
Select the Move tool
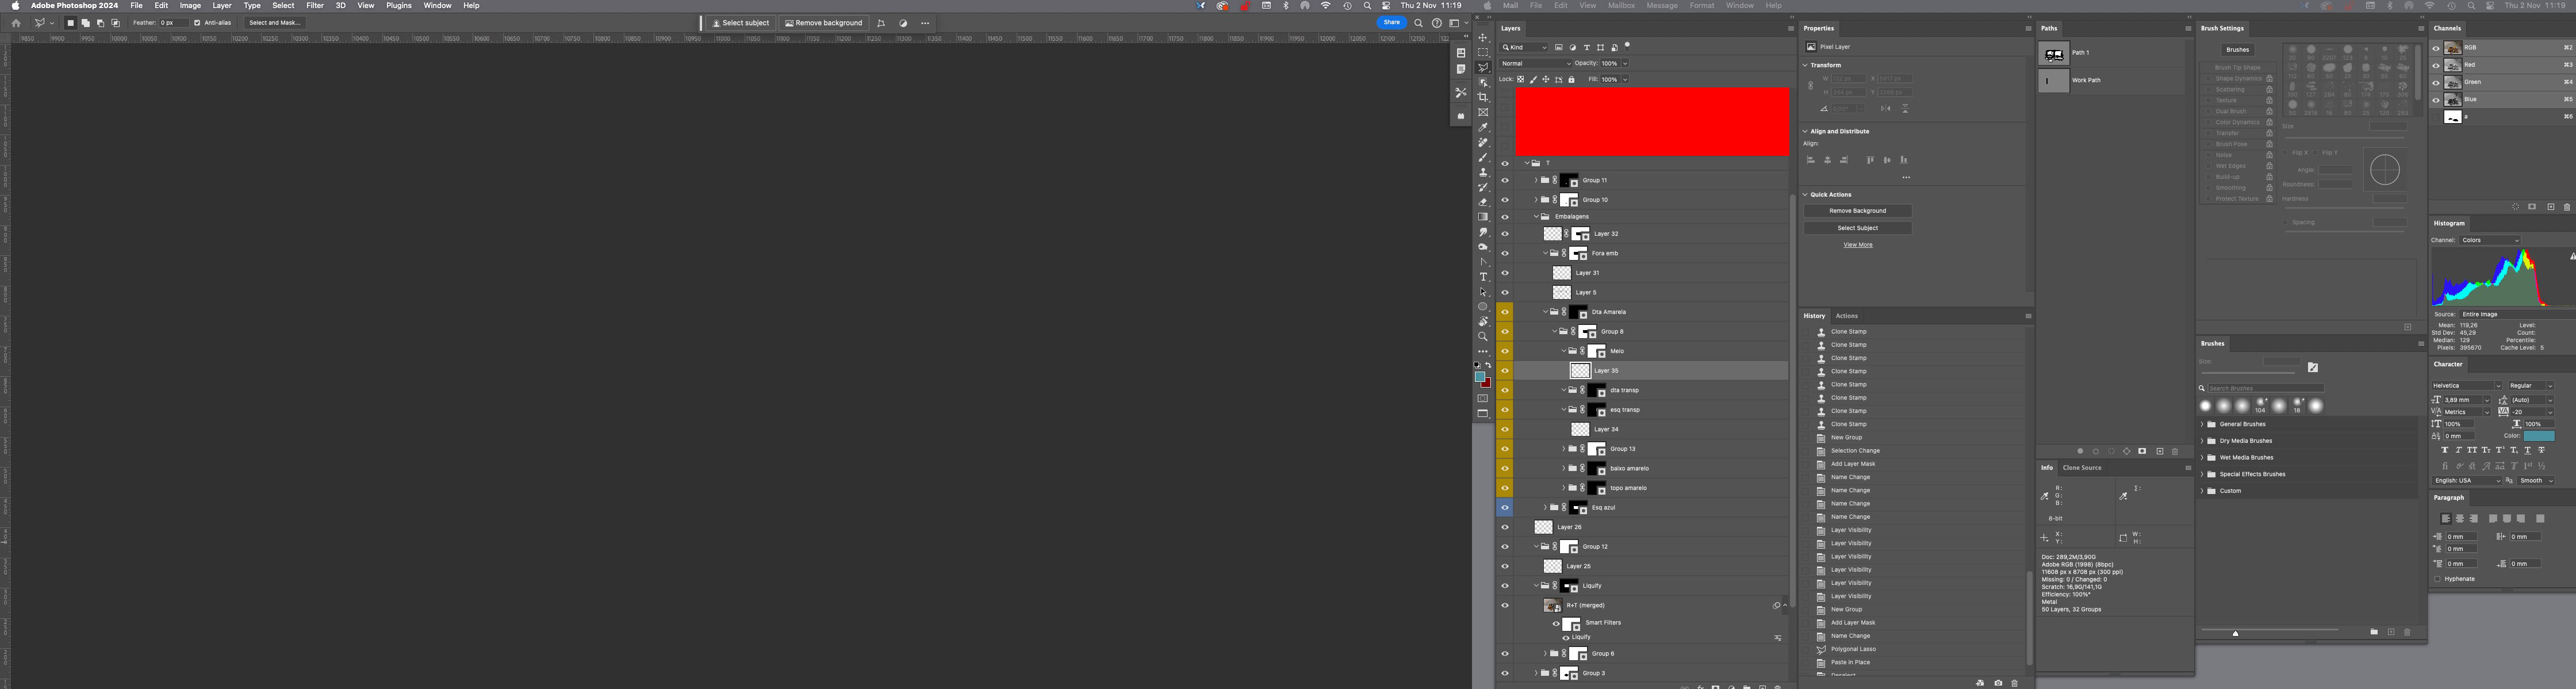1484,38
